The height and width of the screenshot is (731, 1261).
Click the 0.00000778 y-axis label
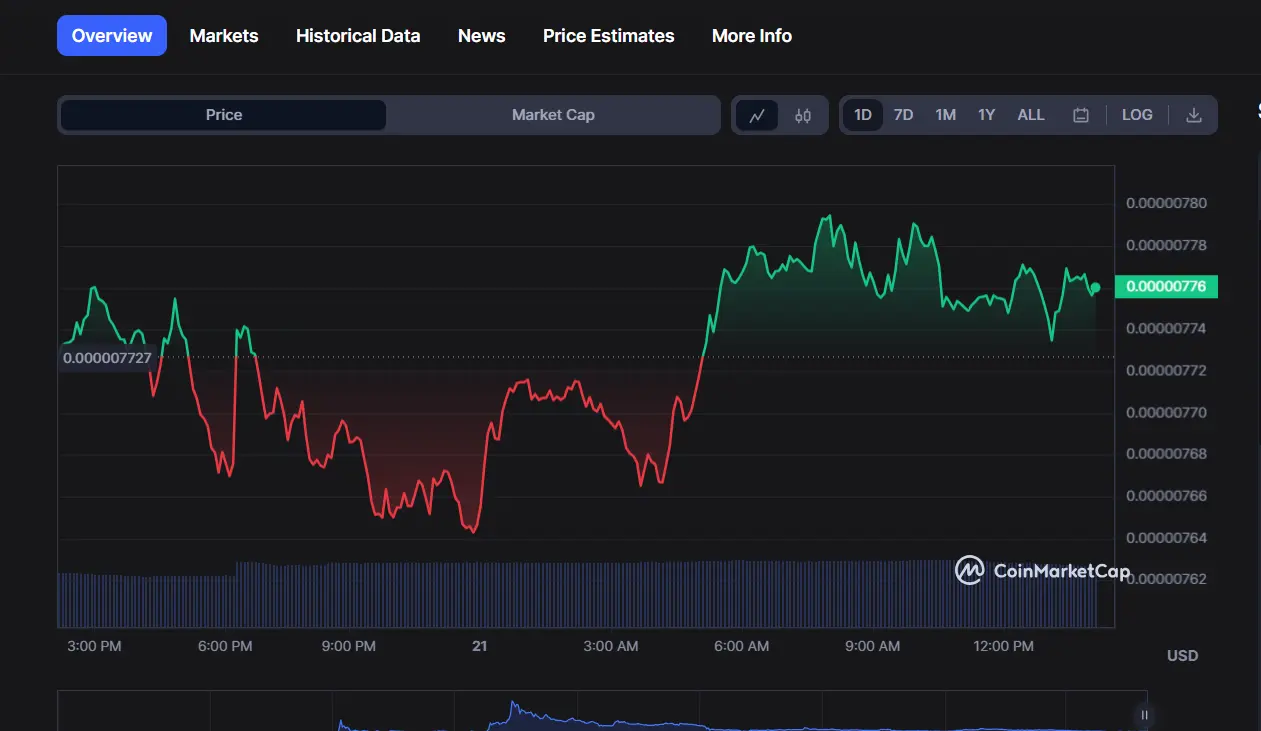[1166, 245]
